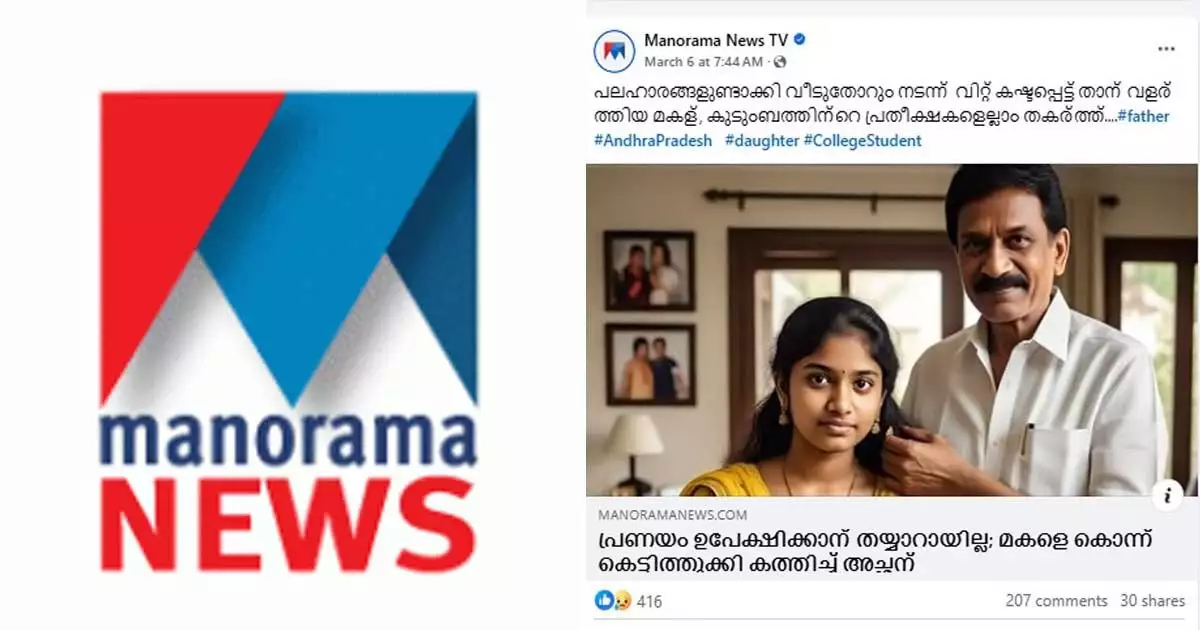Image resolution: width=1200 pixels, height=630 pixels.
Task: Click the large Manorama News logo
Action: pos(288,332)
